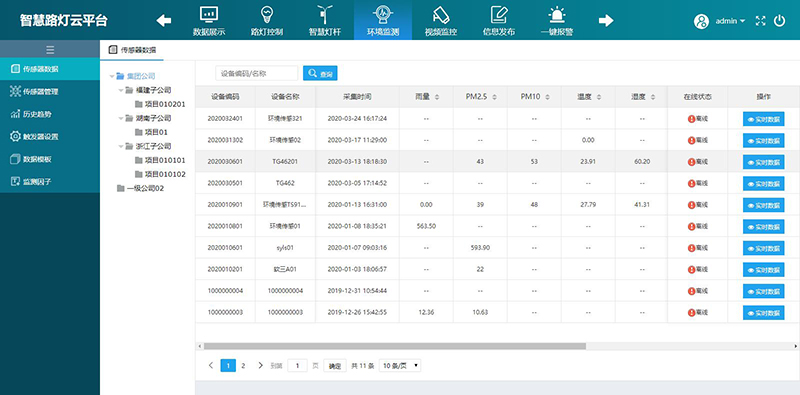This screenshot has width=800, height=395.
Task: Open the 智慧灯杆 lamp pole icon
Action: coord(324,14)
